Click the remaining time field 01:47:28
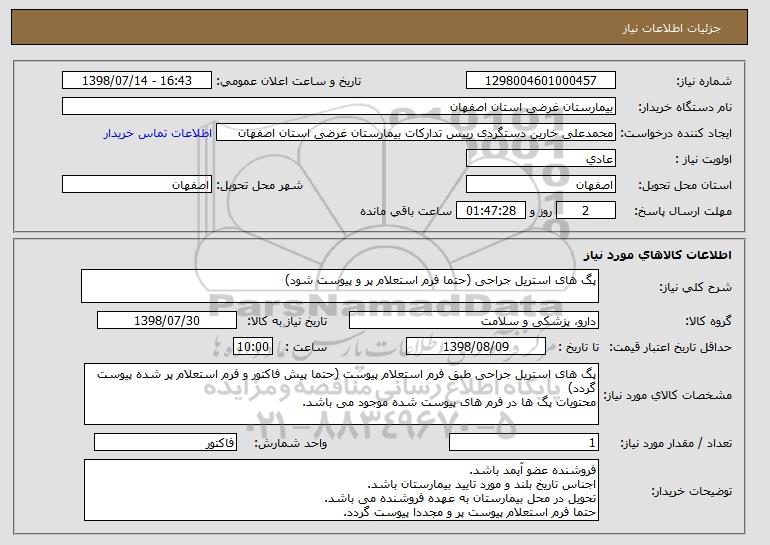Viewport: 770px width, 545px height. click(491, 211)
